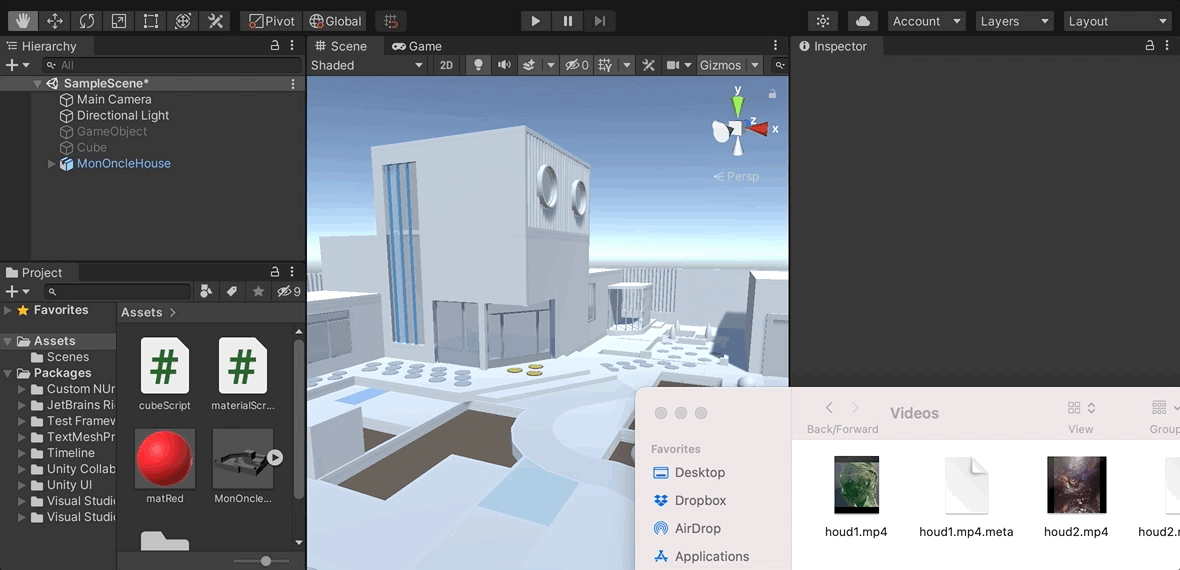Toggle scene lighting bulb icon
Viewport: 1180px width, 570px height.
coord(478,65)
